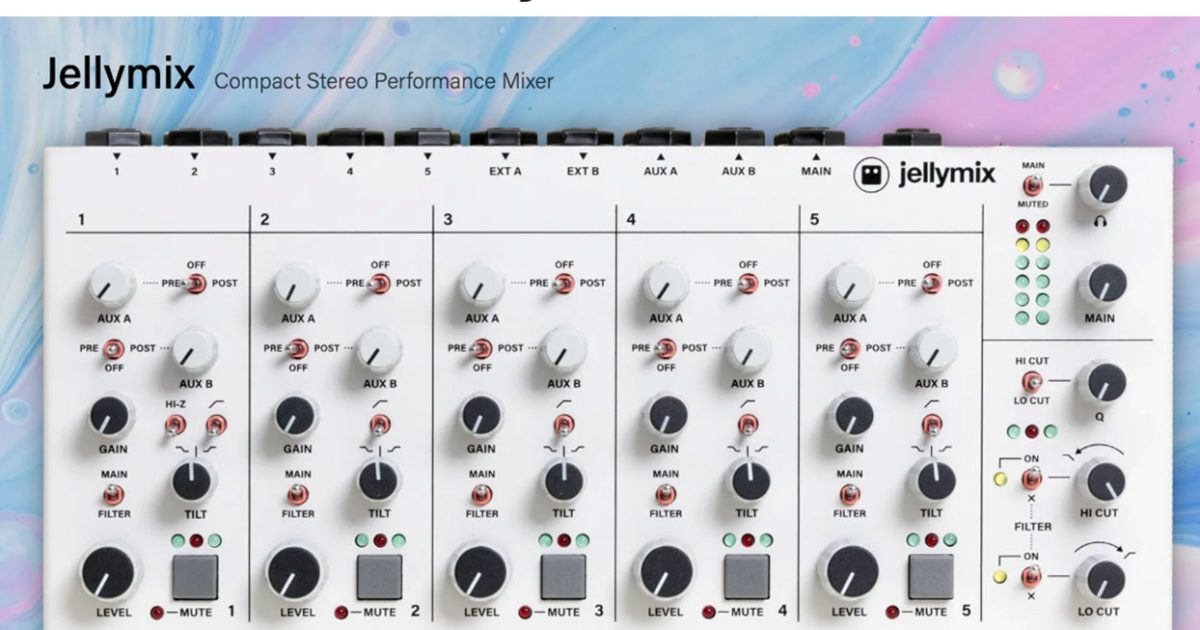Flip the channel 2 tilt shape switch above TILT
Screen dimensions: 1200x630
(x=380, y=425)
